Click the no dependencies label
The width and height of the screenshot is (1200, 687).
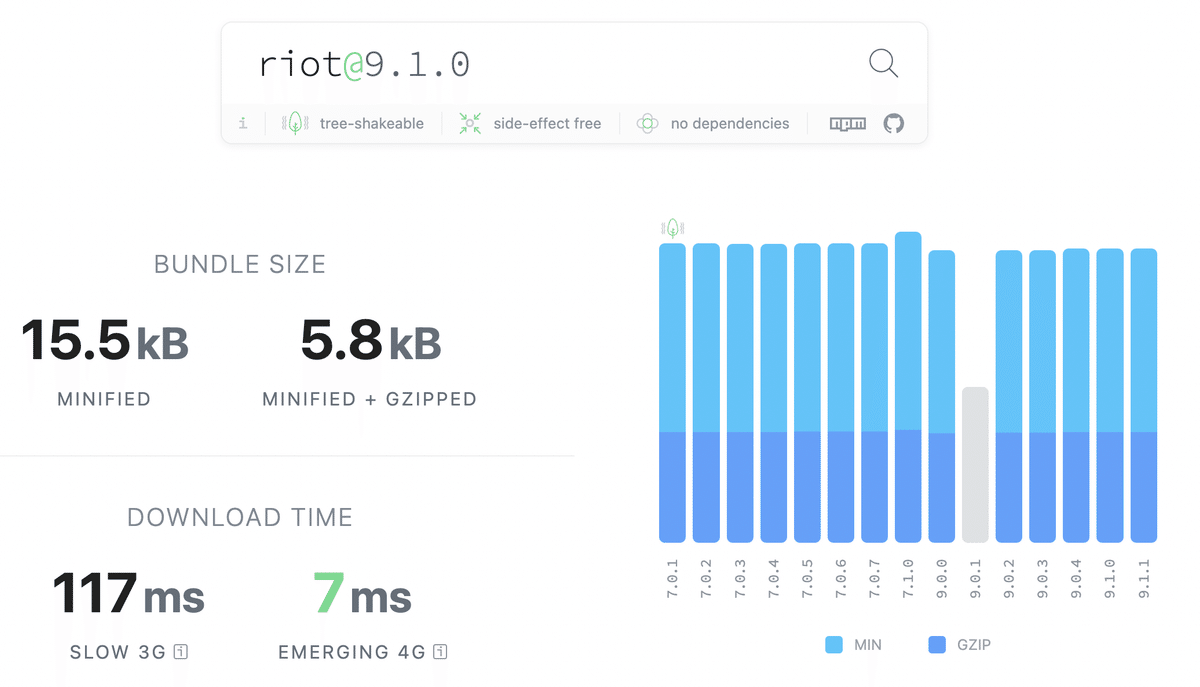pos(730,124)
